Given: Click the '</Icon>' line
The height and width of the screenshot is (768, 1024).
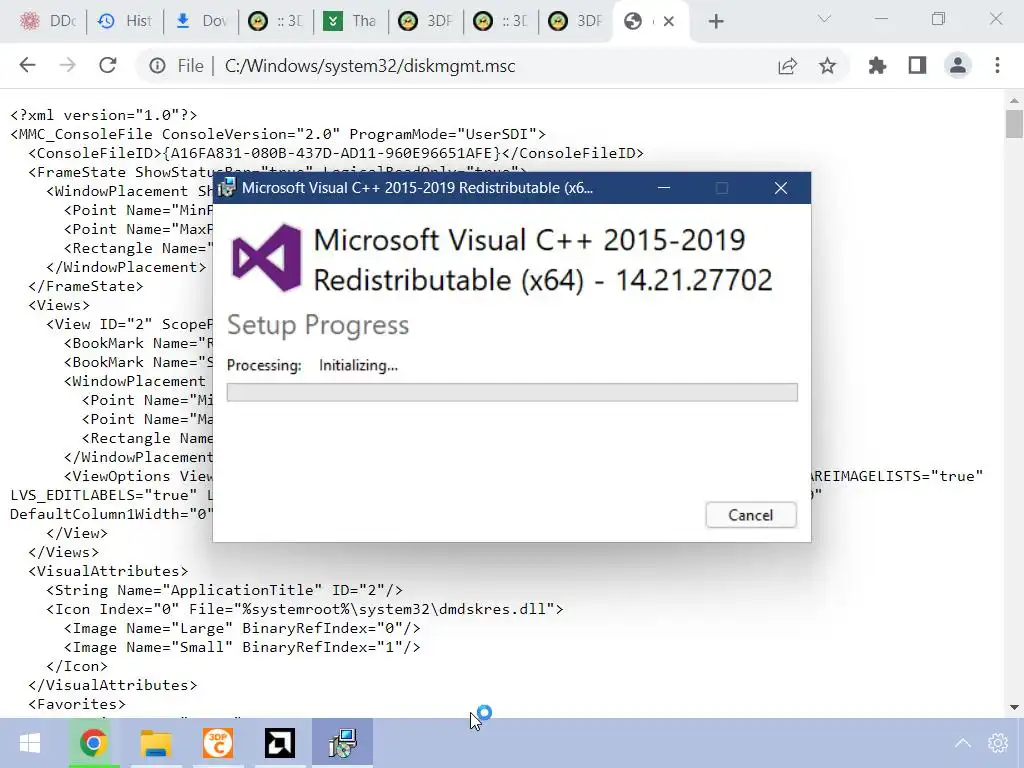Looking at the screenshot, I should pos(77,667).
